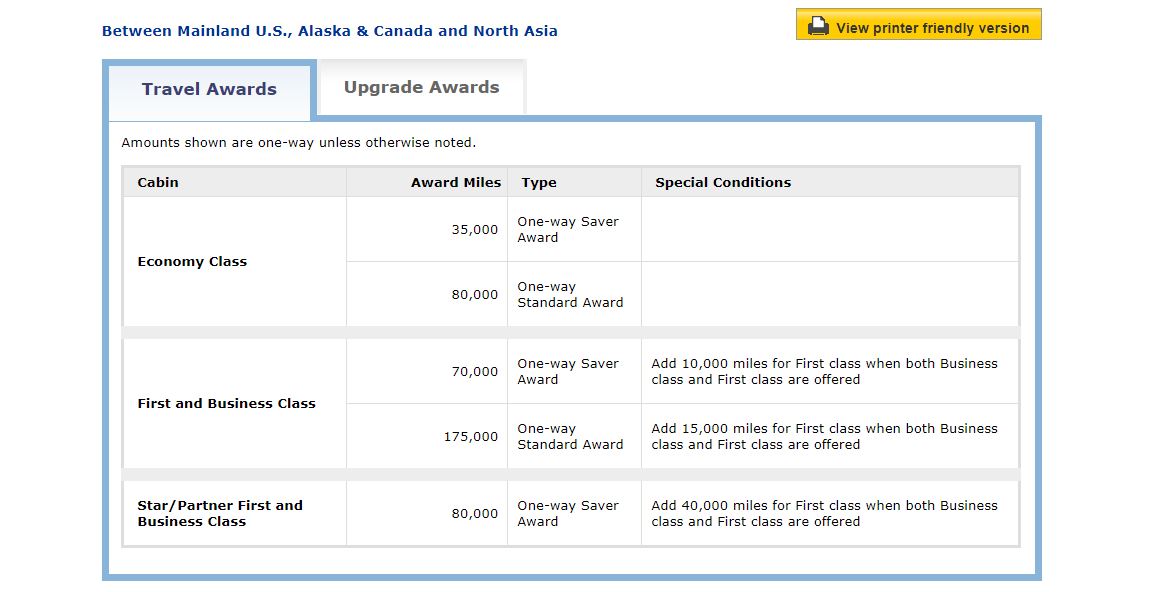Click the 175,000 award miles value

click(471, 437)
